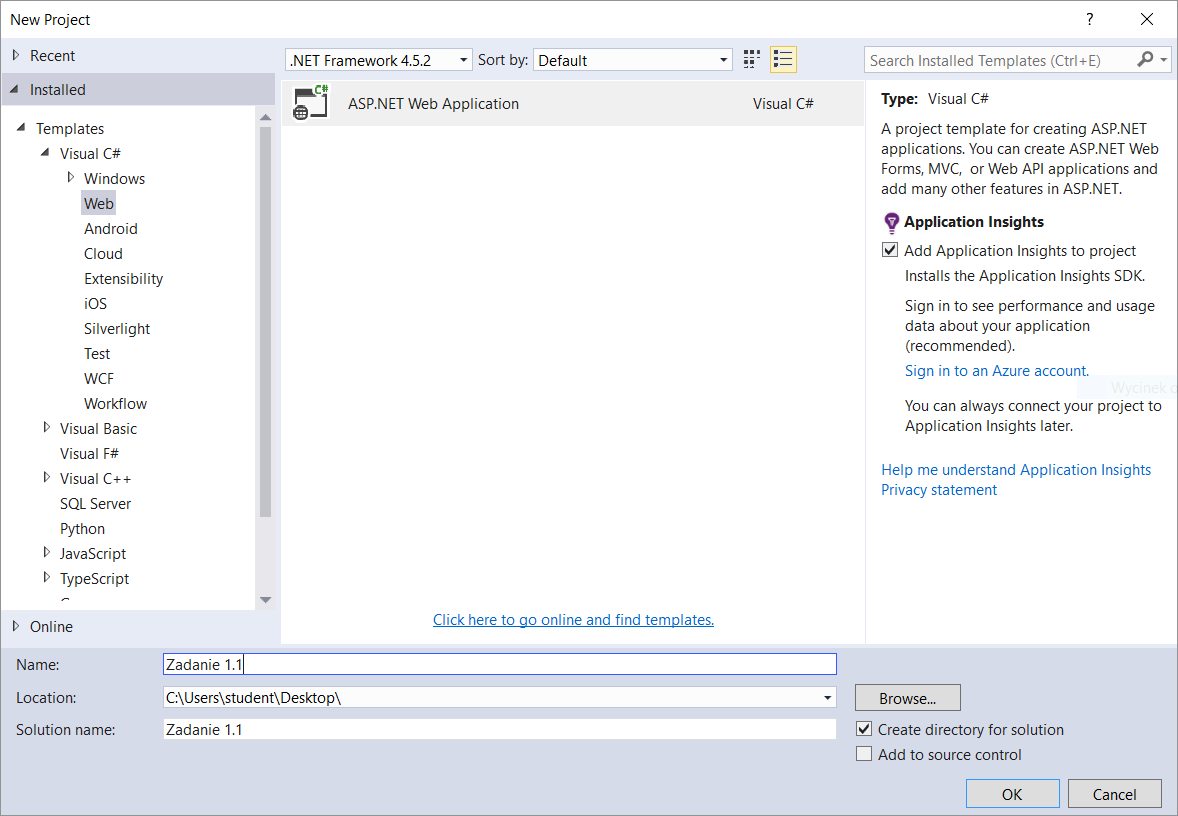Screen dimensions: 1178x816
Task: Collapse the Templates tree node
Action: (x=21, y=128)
